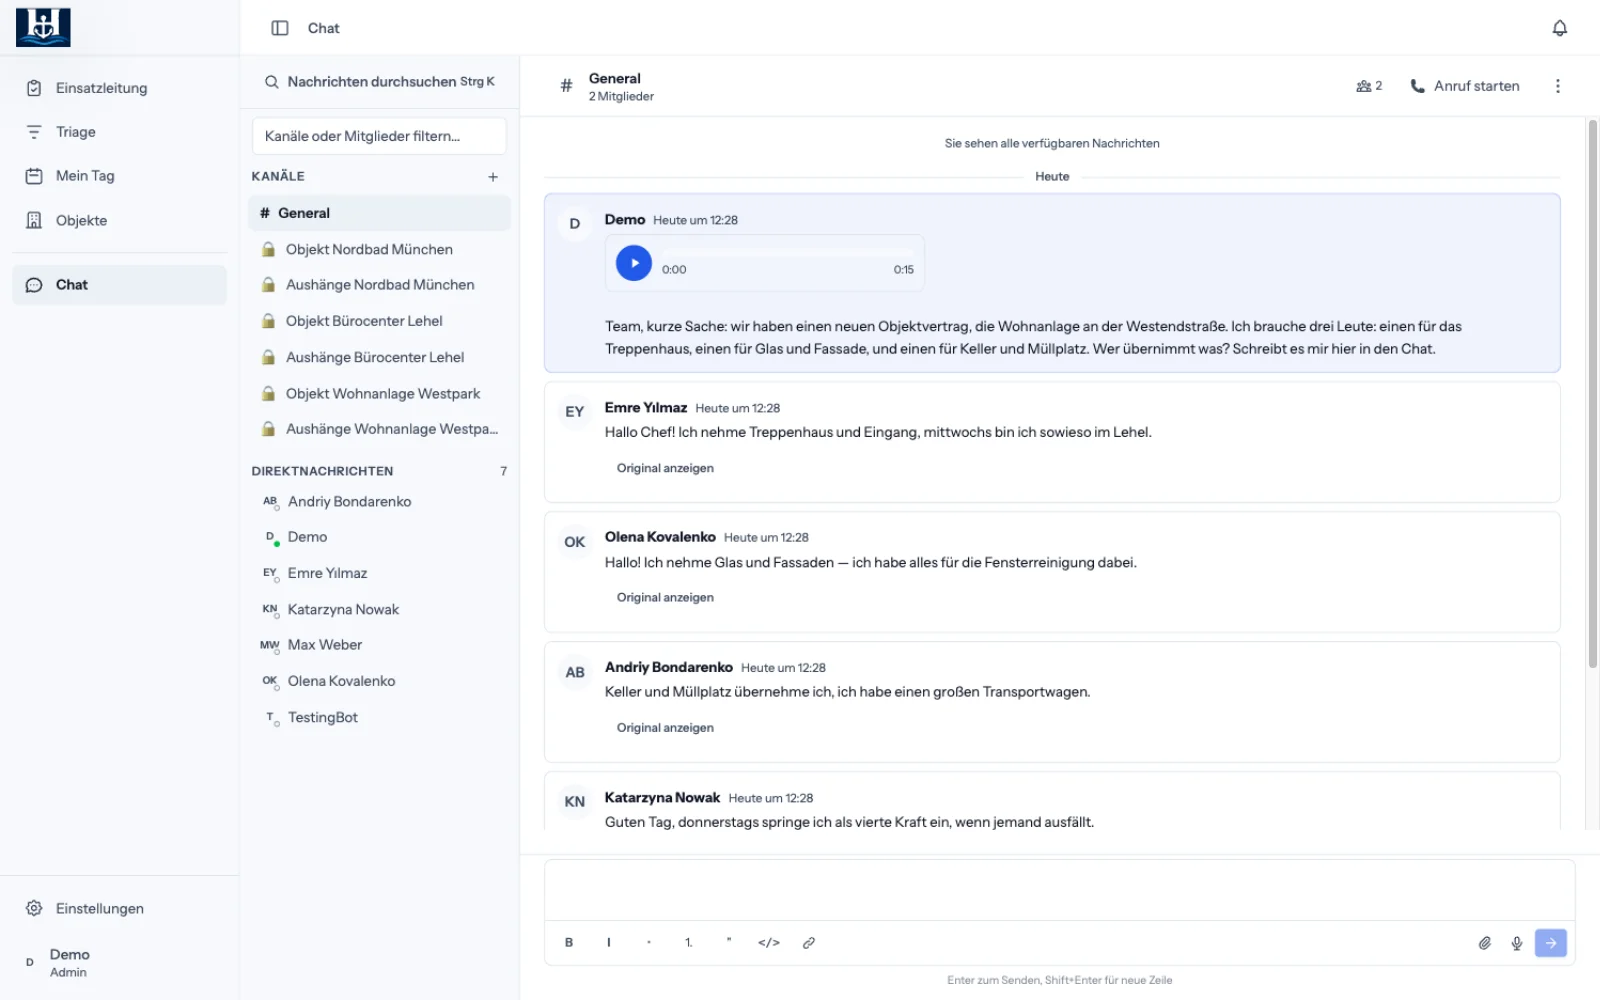Toggle italic formatting

coord(609,943)
